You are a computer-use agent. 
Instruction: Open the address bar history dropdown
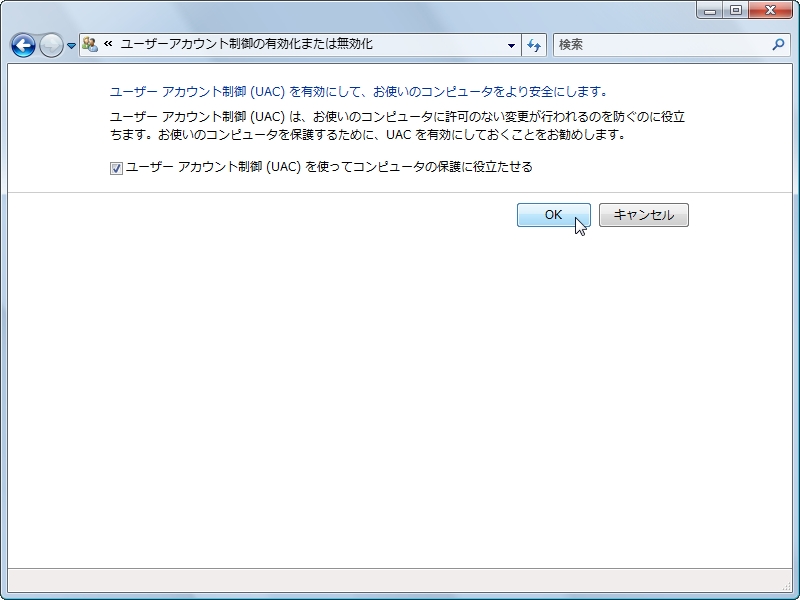point(511,45)
